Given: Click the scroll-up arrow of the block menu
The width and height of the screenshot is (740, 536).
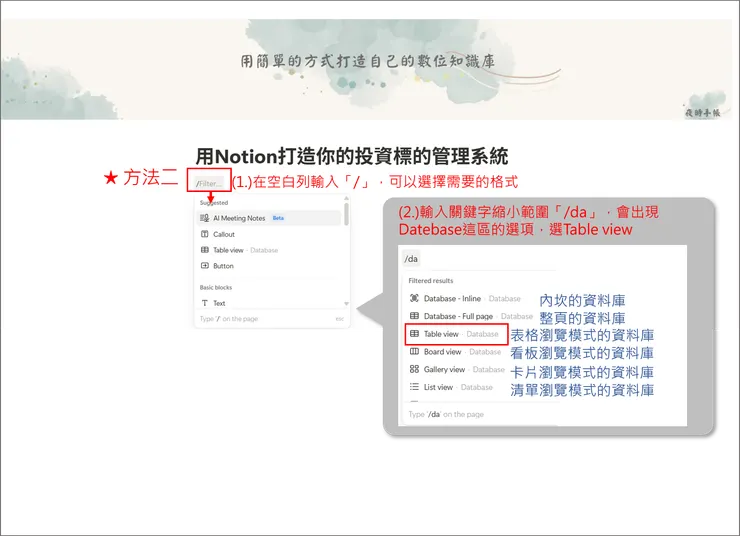Looking at the screenshot, I should [x=346, y=198].
